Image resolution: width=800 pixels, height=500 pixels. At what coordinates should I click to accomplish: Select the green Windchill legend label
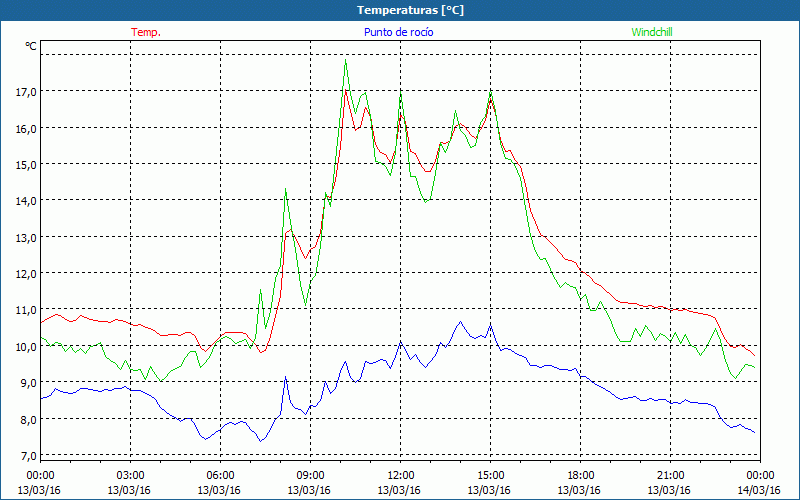click(x=652, y=32)
